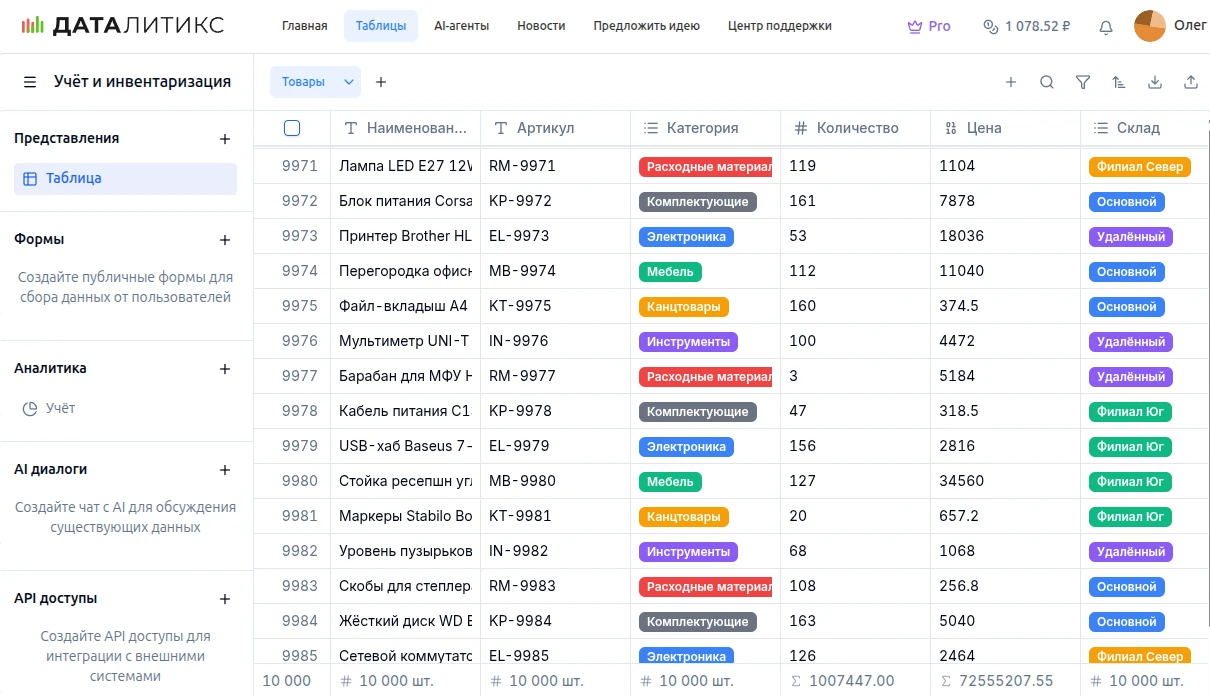This screenshot has height=696, width=1210.
Task: Switch to the AI-агенты menu item
Action: click(461, 26)
